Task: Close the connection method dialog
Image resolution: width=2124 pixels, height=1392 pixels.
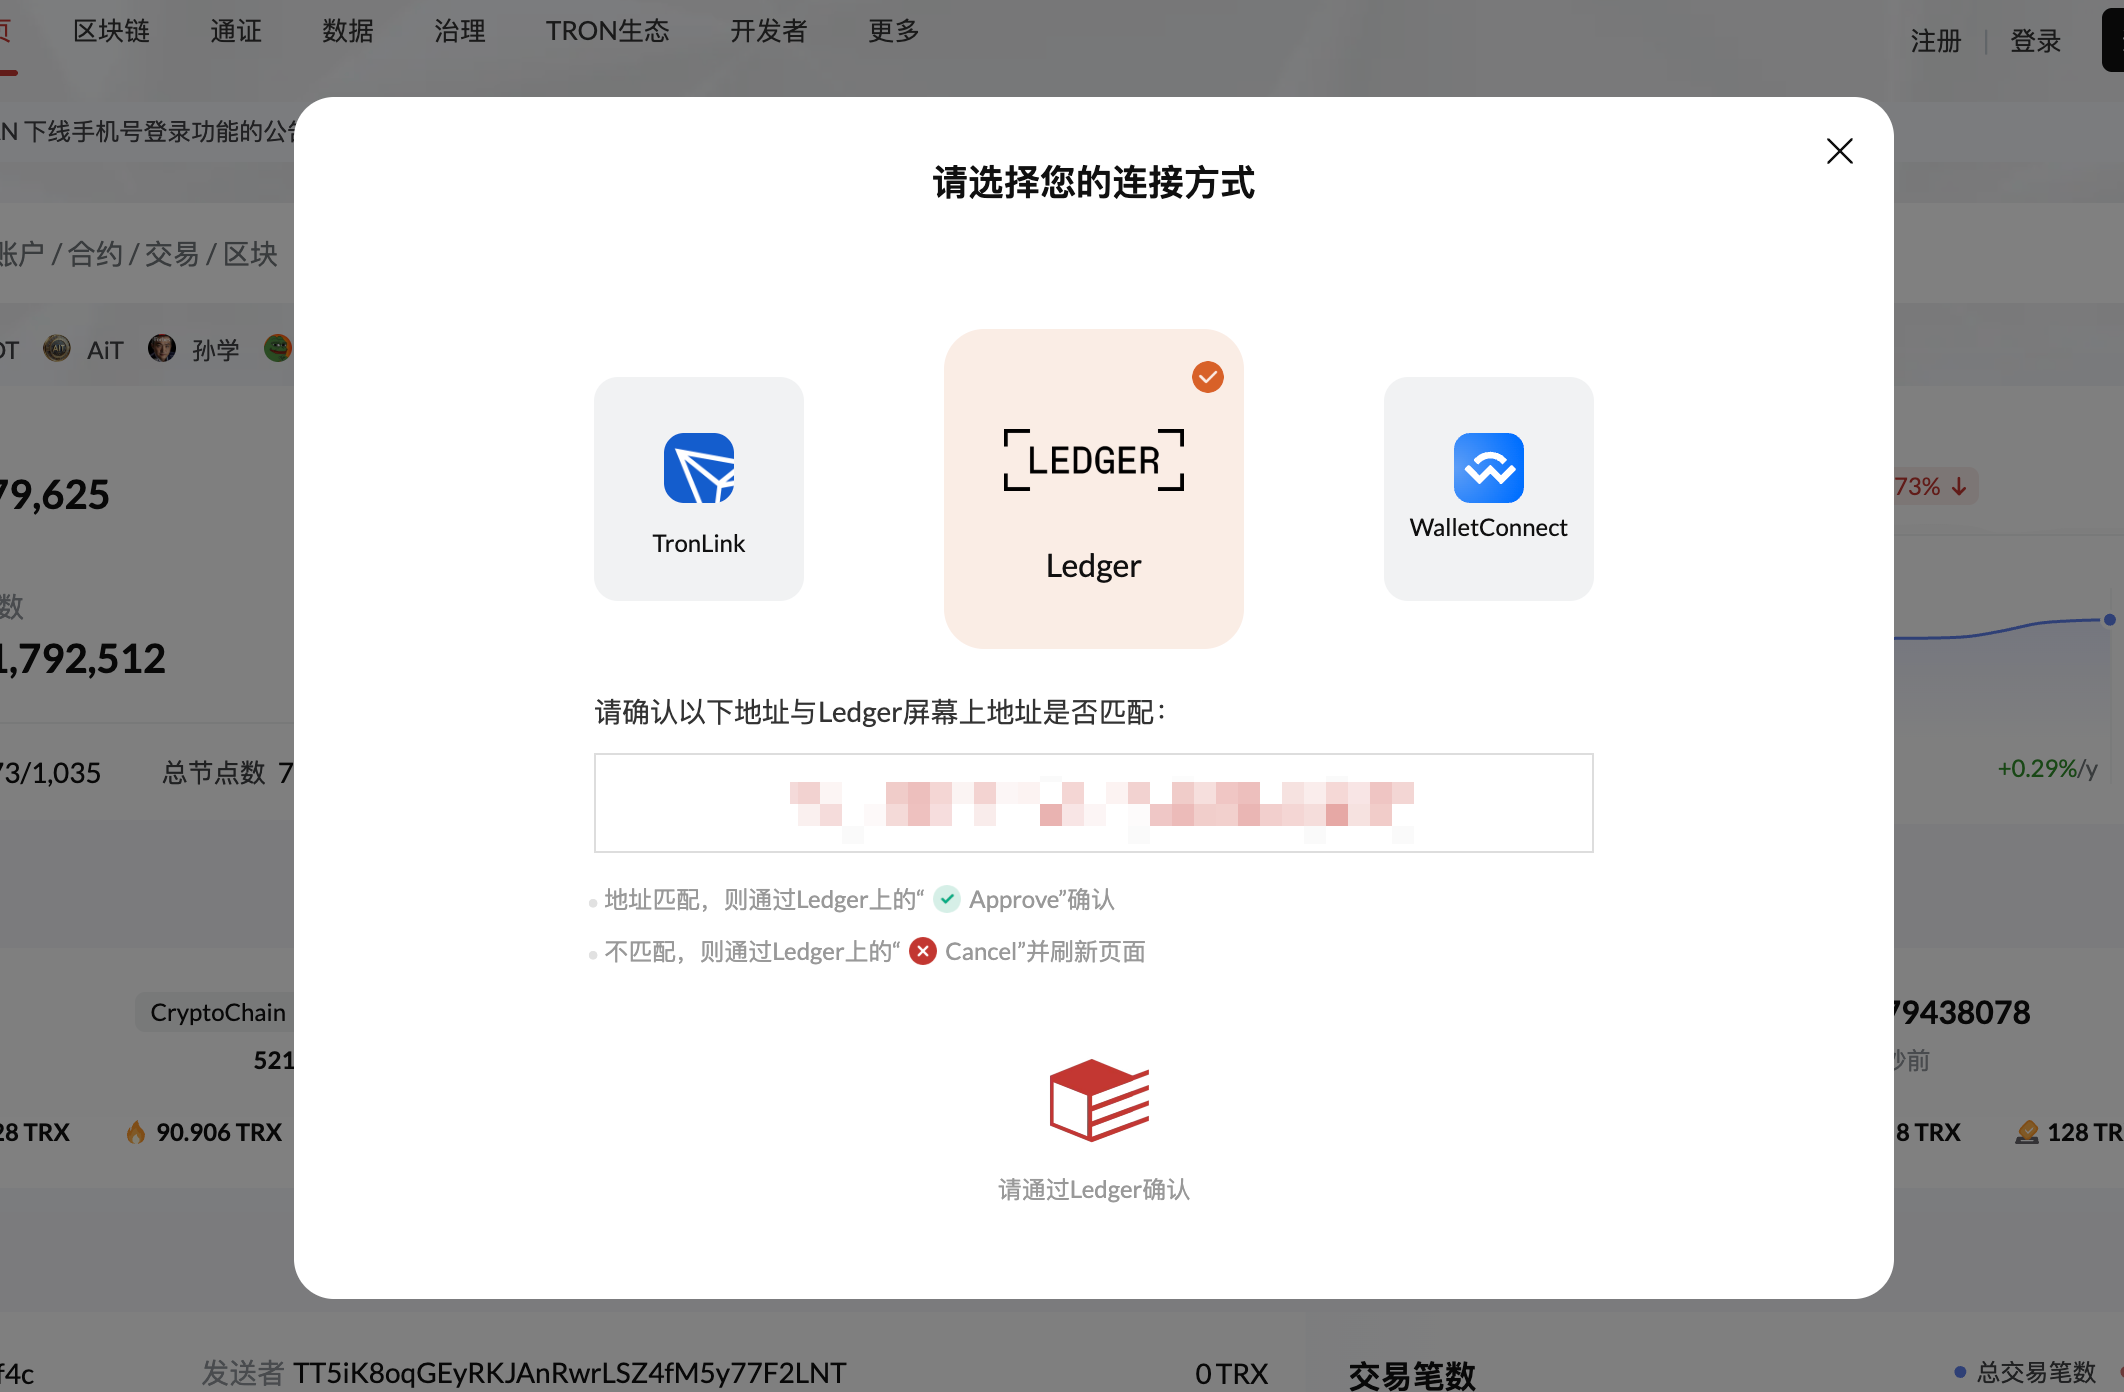Action: pos(1840,151)
